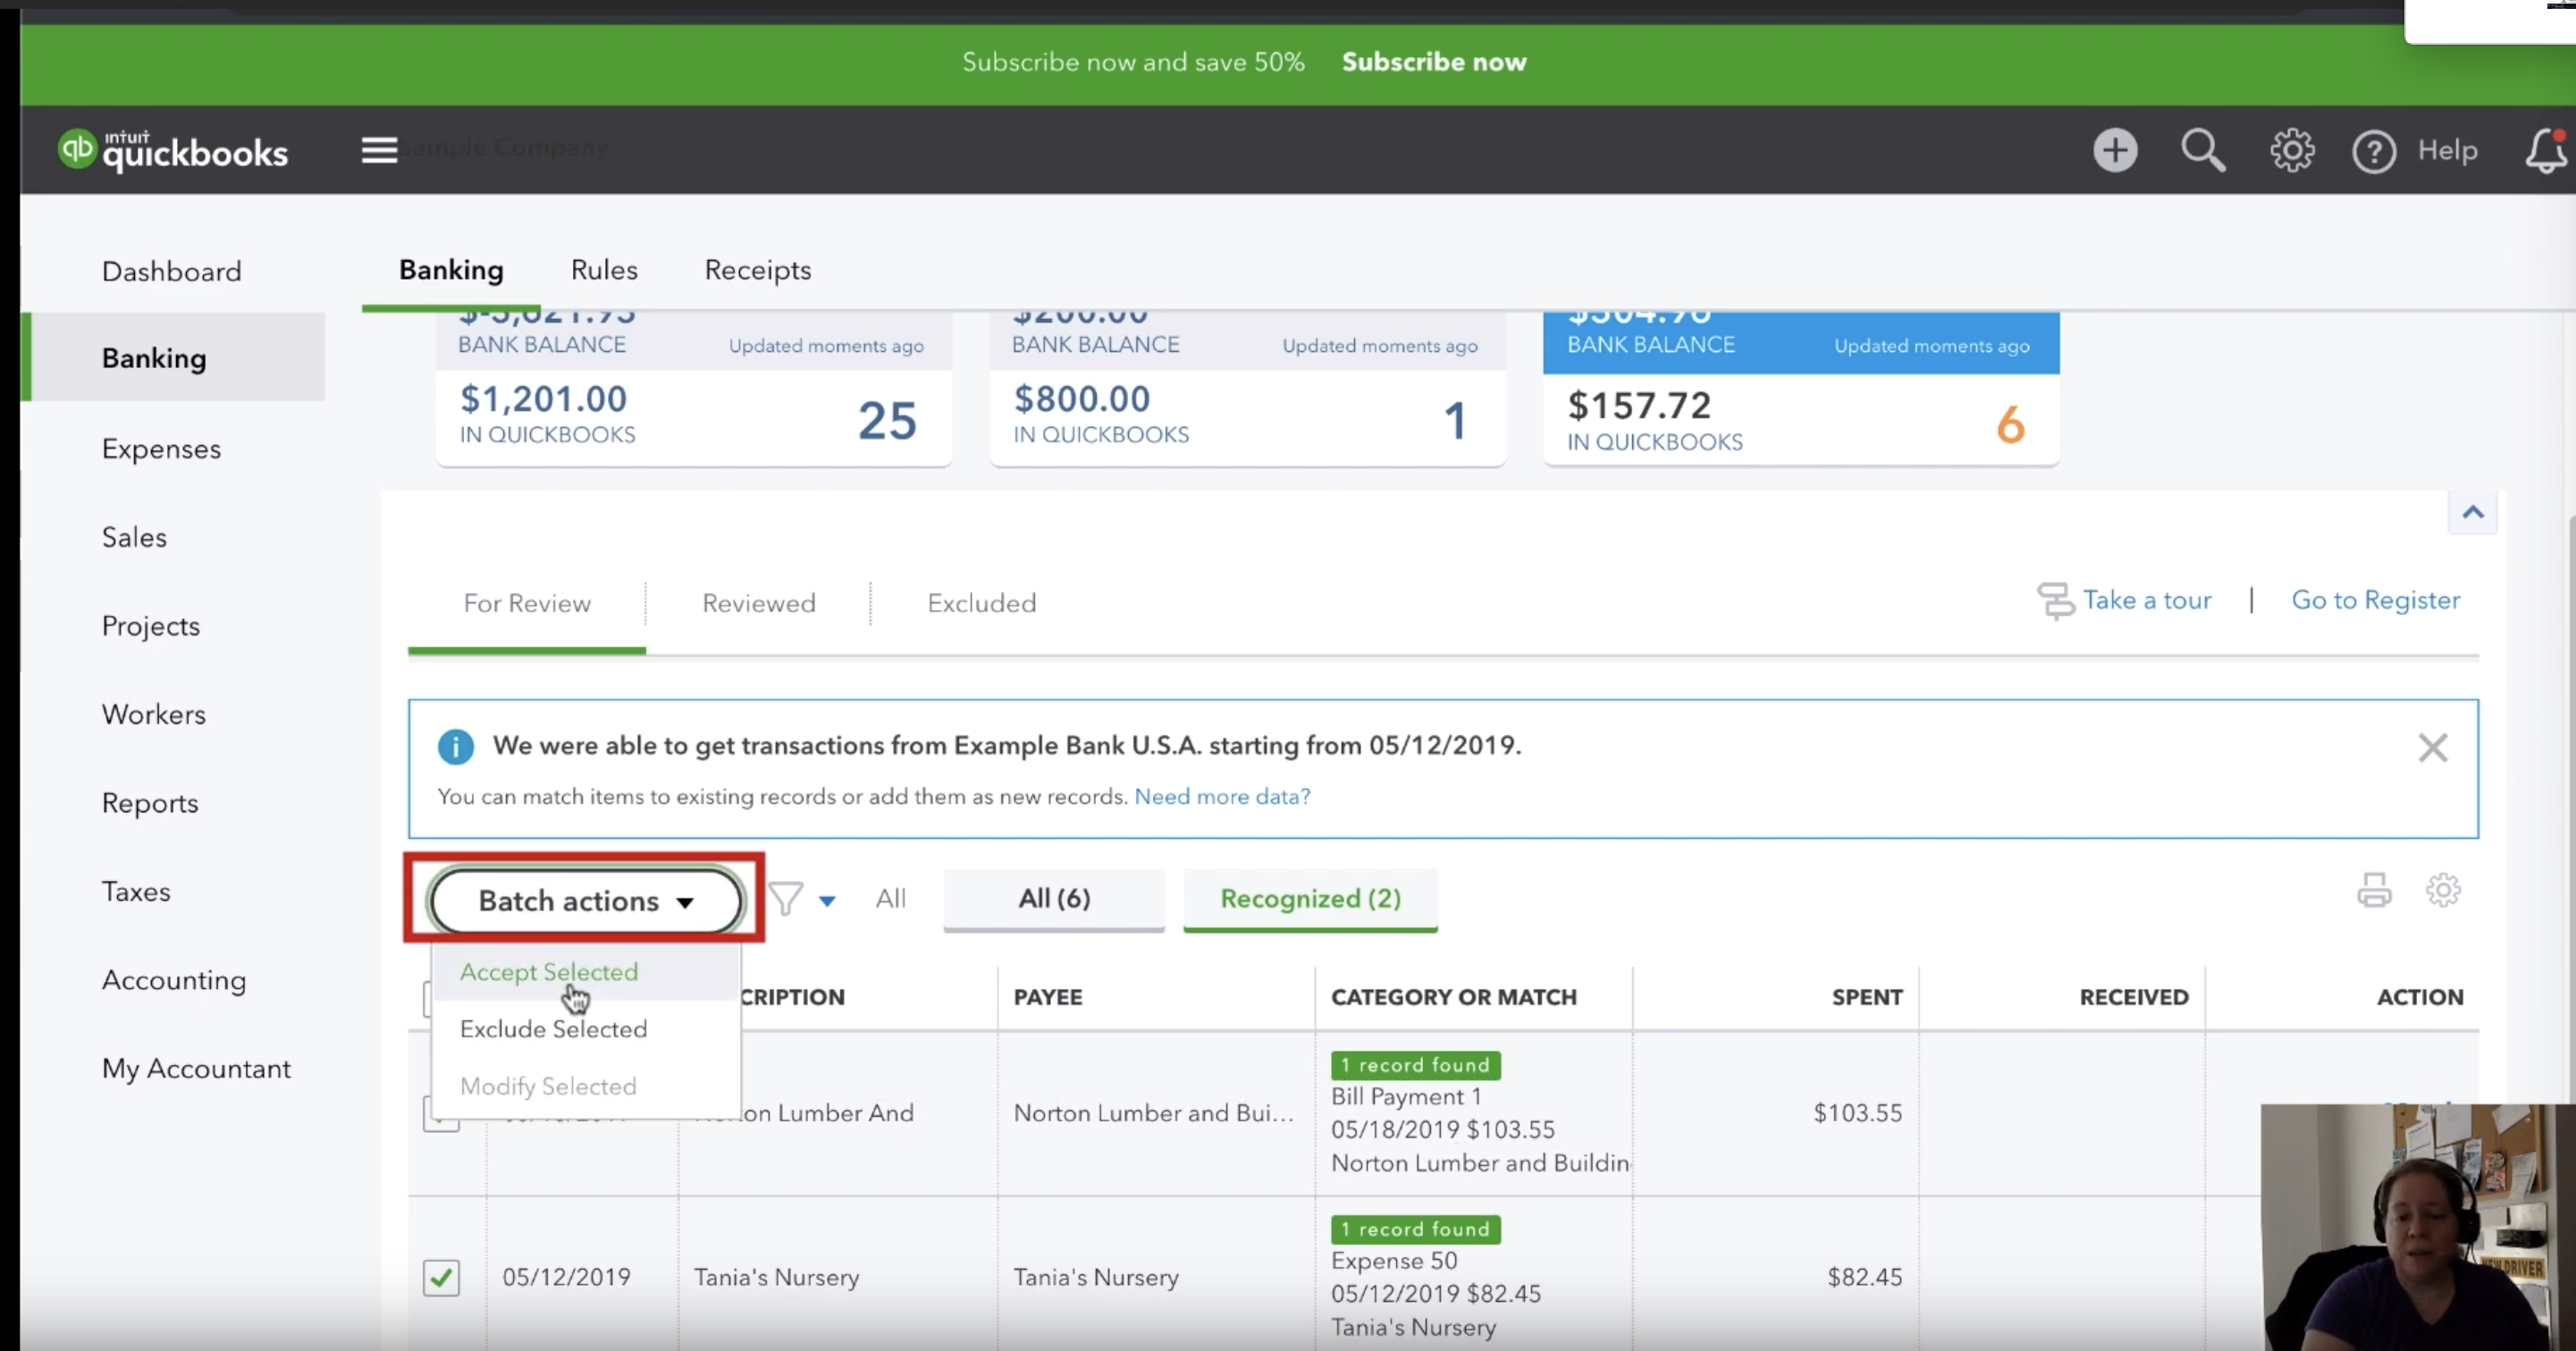This screenshot has height=1351, width=2576.
Task: Open the Go to Register link
Action: click(x=2375, y=600)
